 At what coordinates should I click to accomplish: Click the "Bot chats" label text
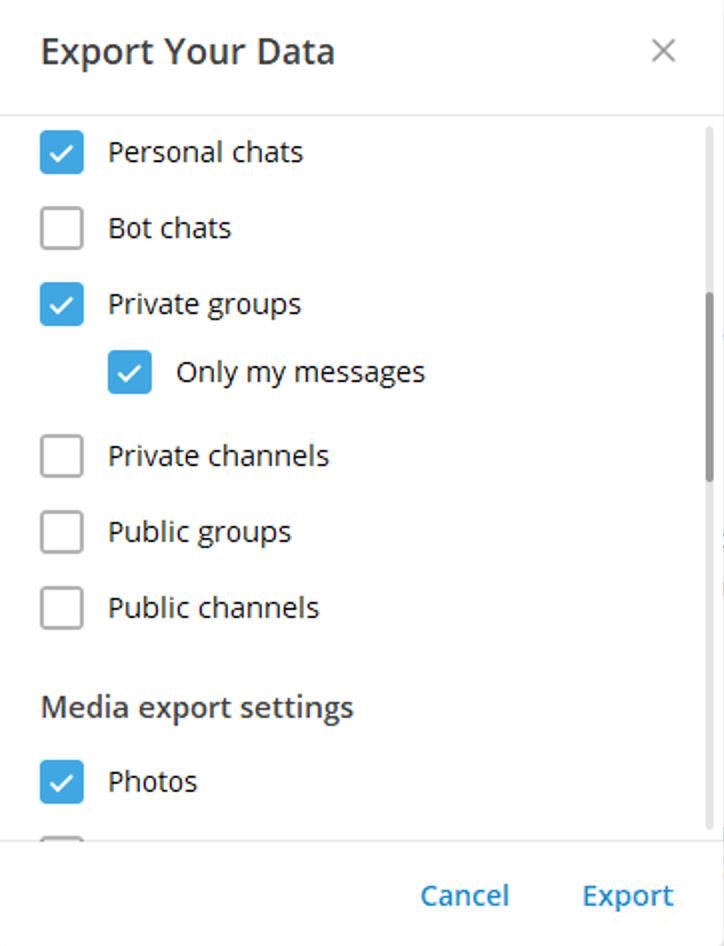169,229
